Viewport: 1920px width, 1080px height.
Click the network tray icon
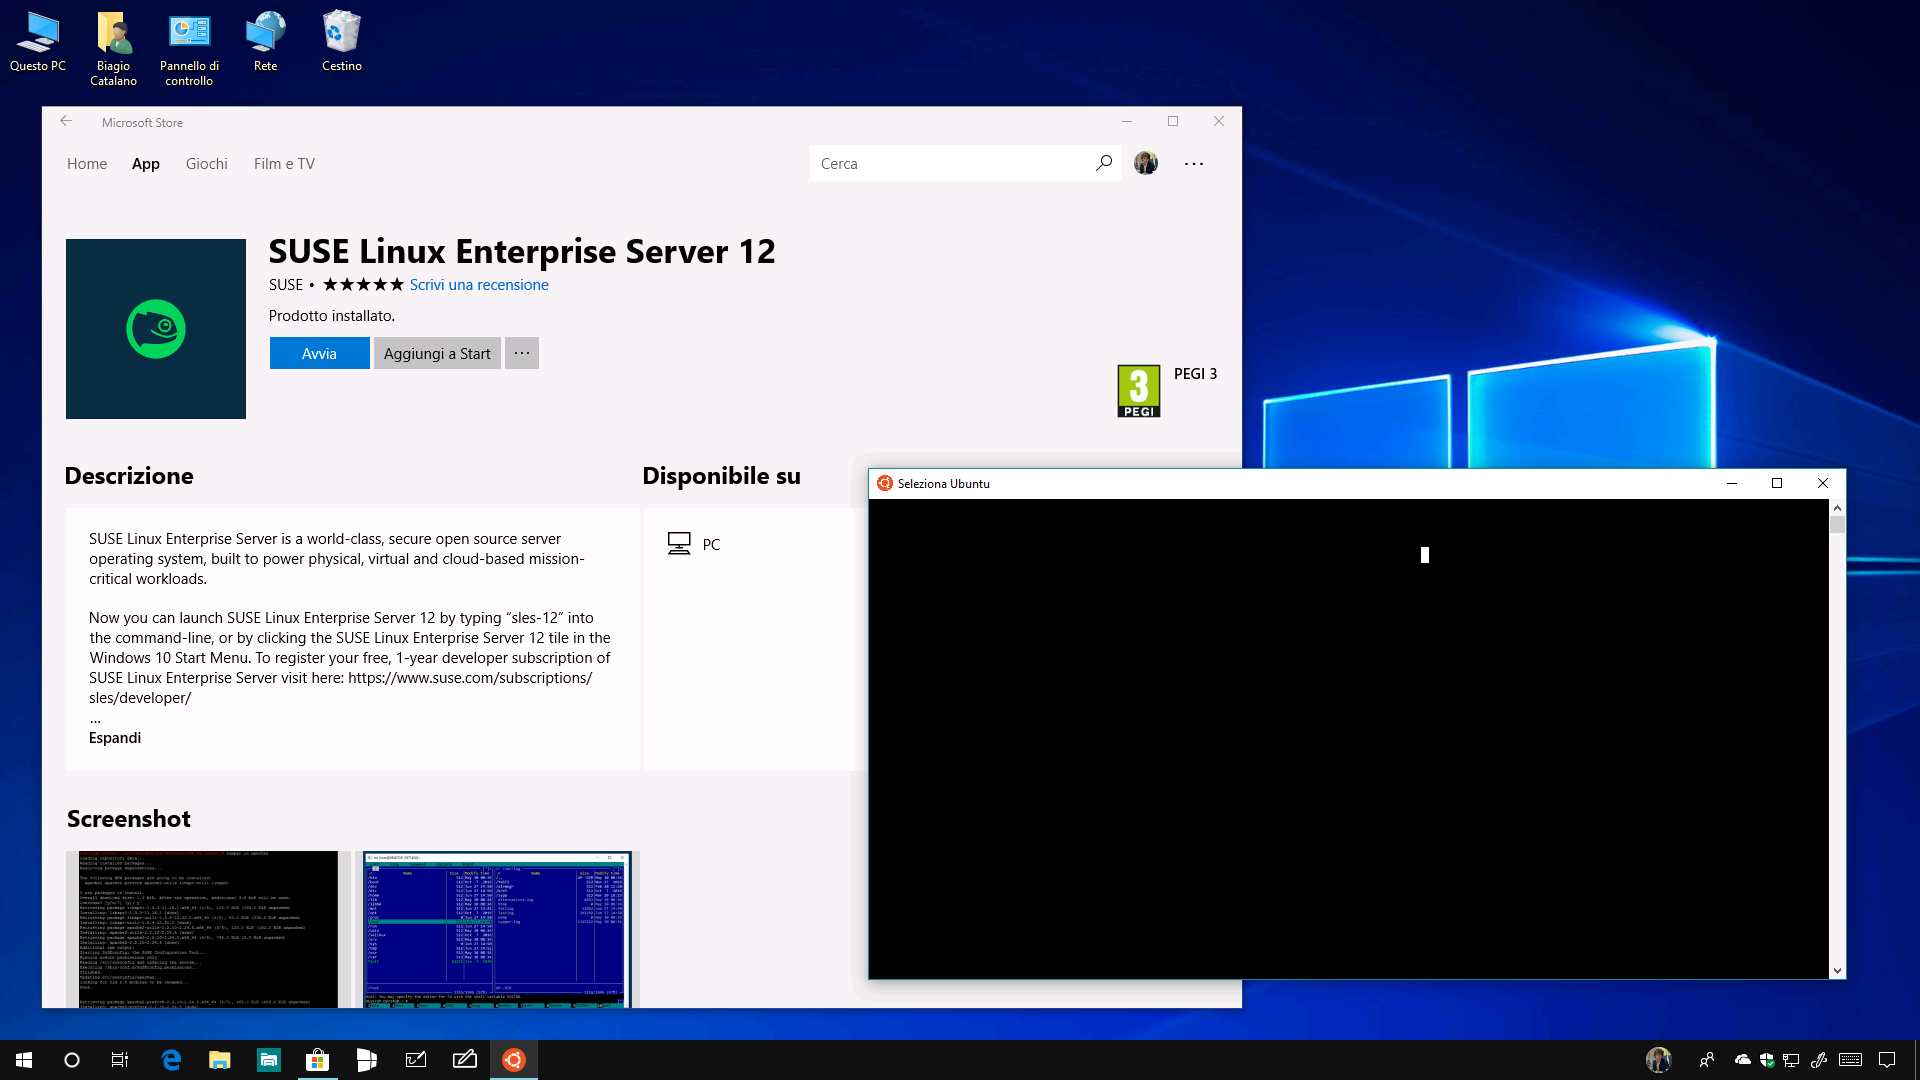(1791, 1060)
